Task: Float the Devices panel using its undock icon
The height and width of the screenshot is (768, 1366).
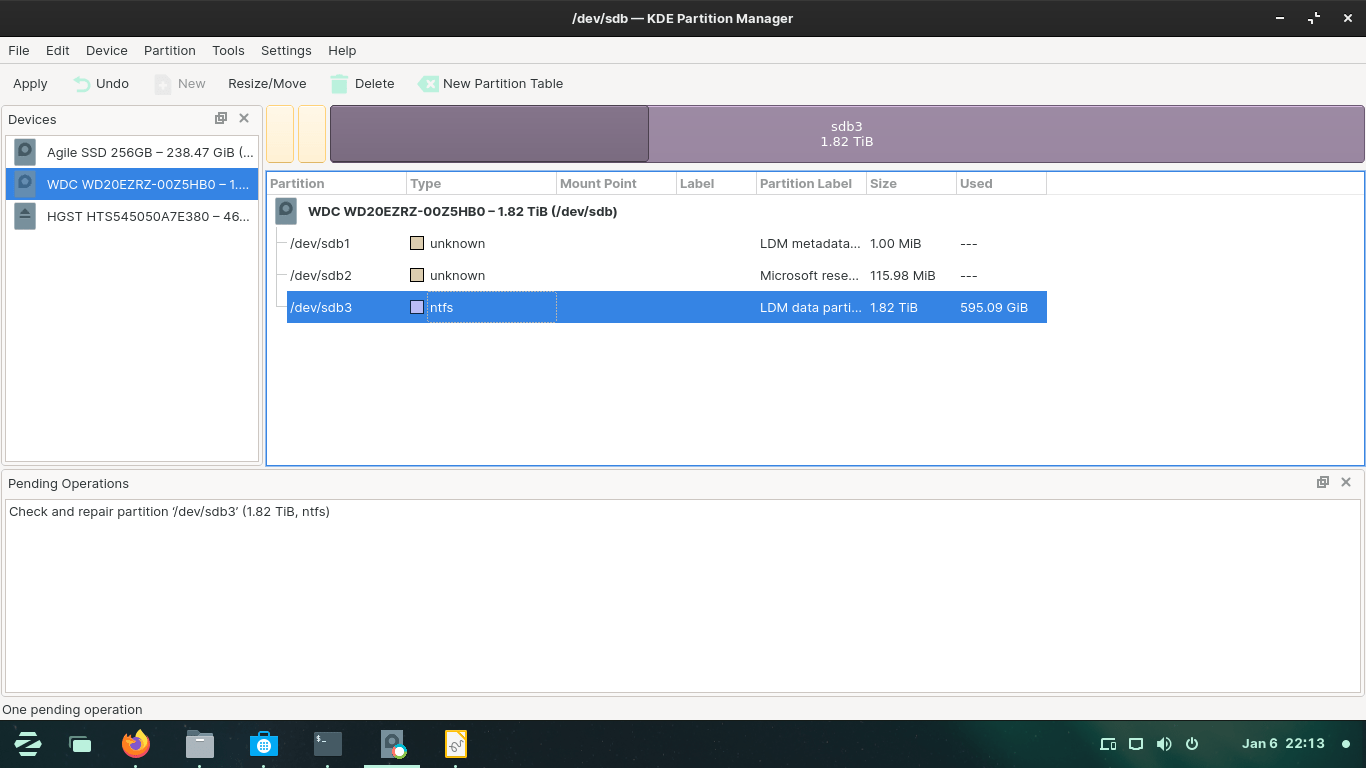Action: click(220, 118)
